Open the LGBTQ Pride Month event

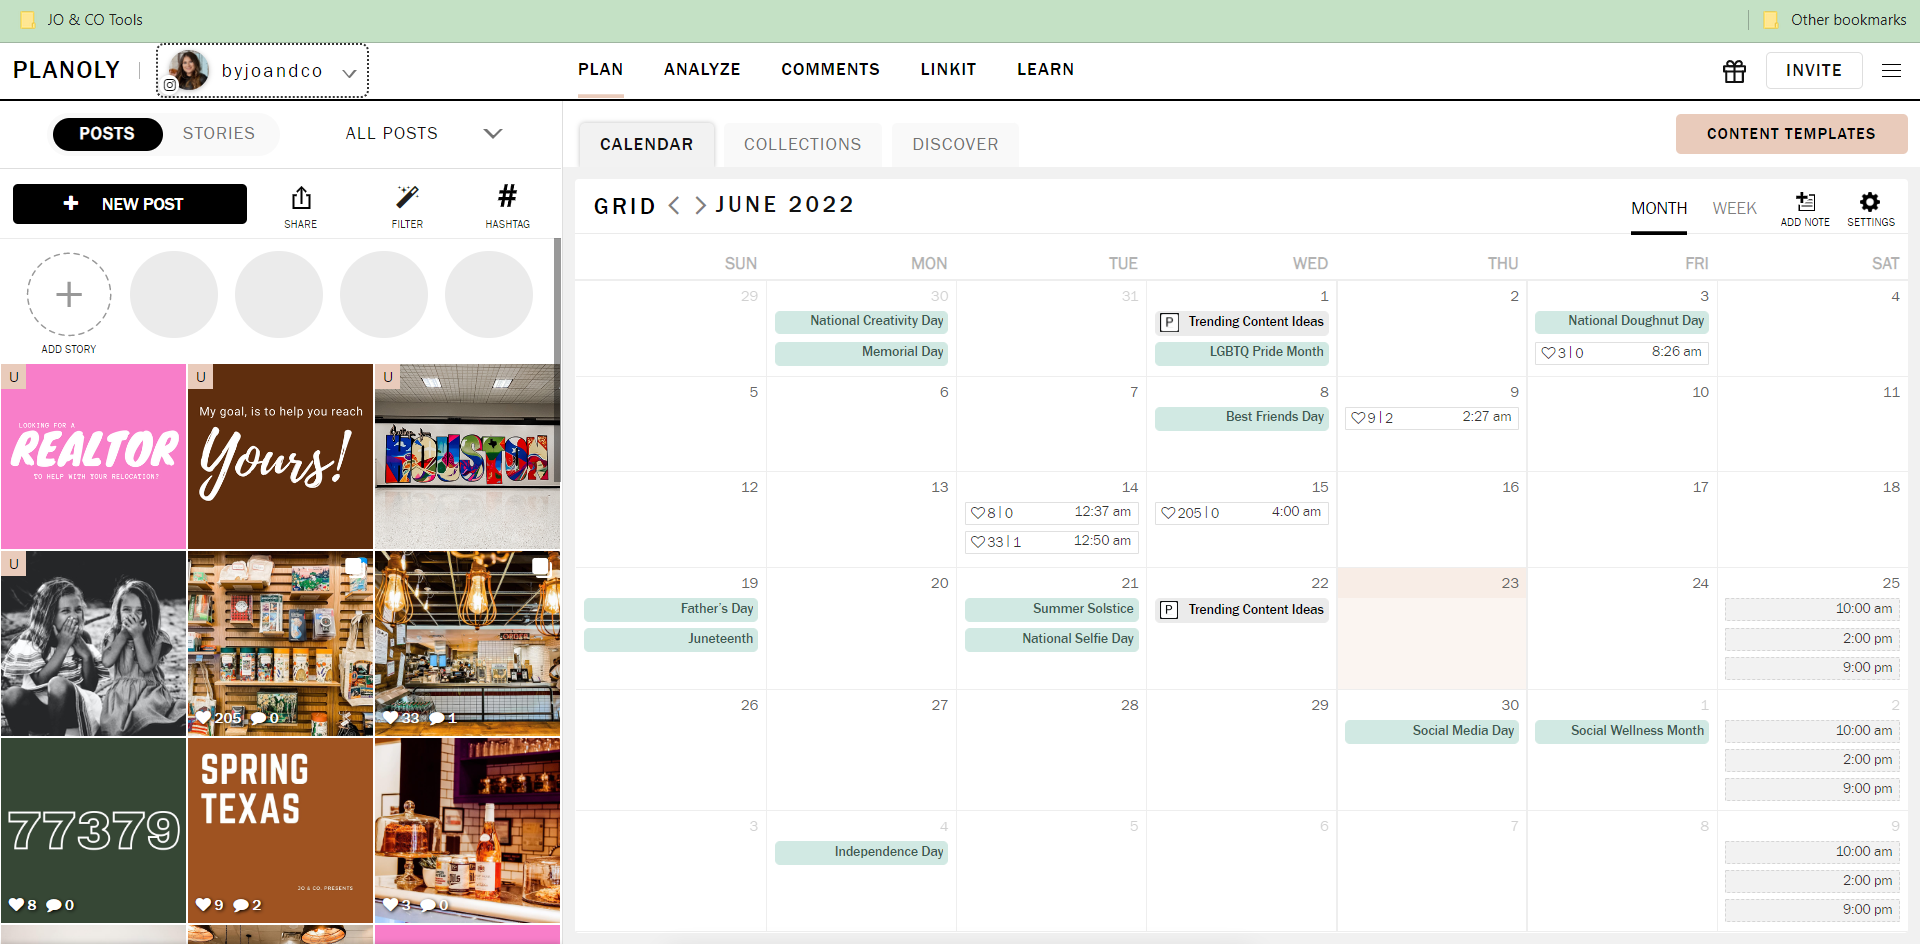tap(1242, 352)
